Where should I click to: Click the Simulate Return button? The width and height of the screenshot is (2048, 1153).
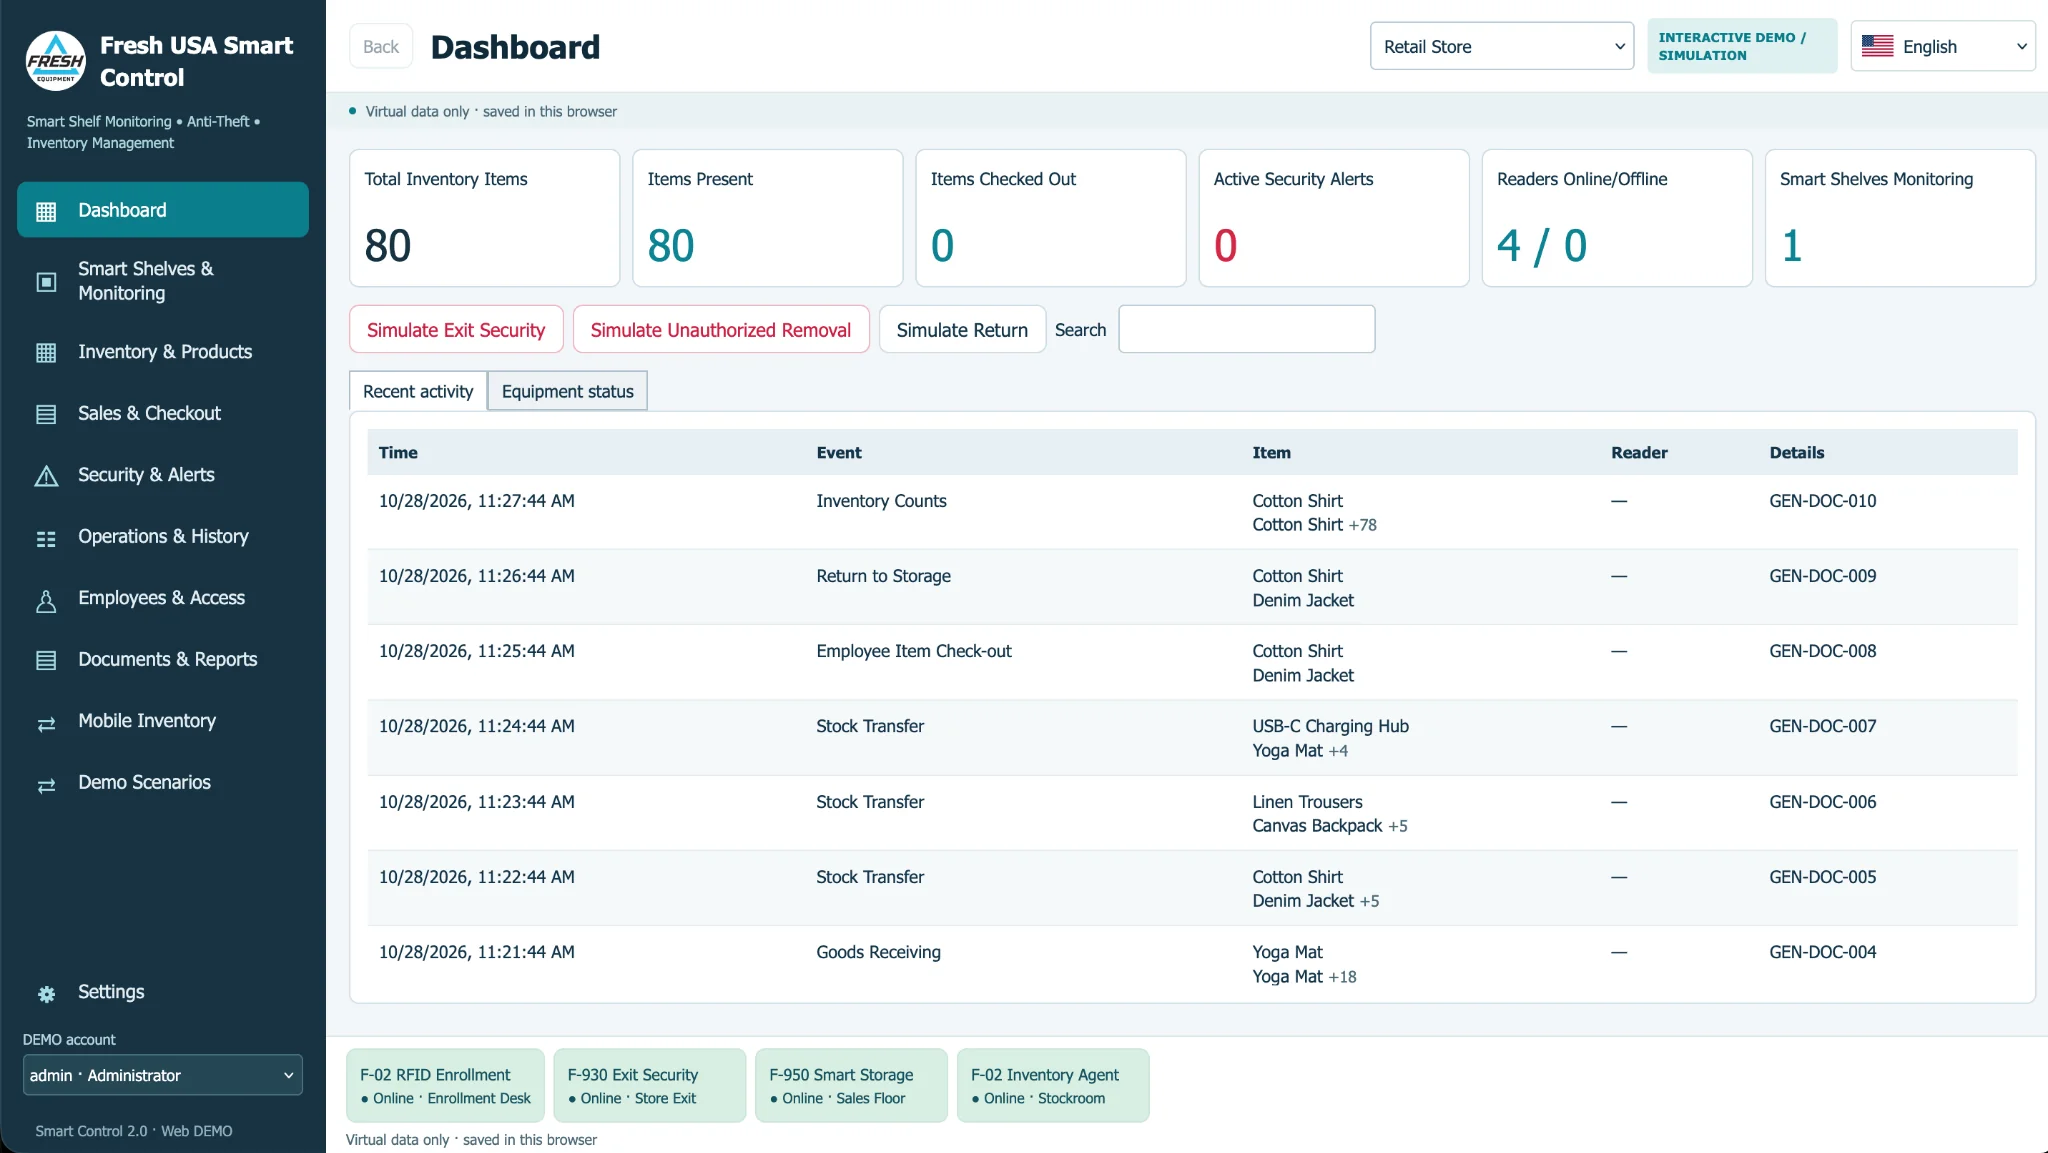point(962,329)
